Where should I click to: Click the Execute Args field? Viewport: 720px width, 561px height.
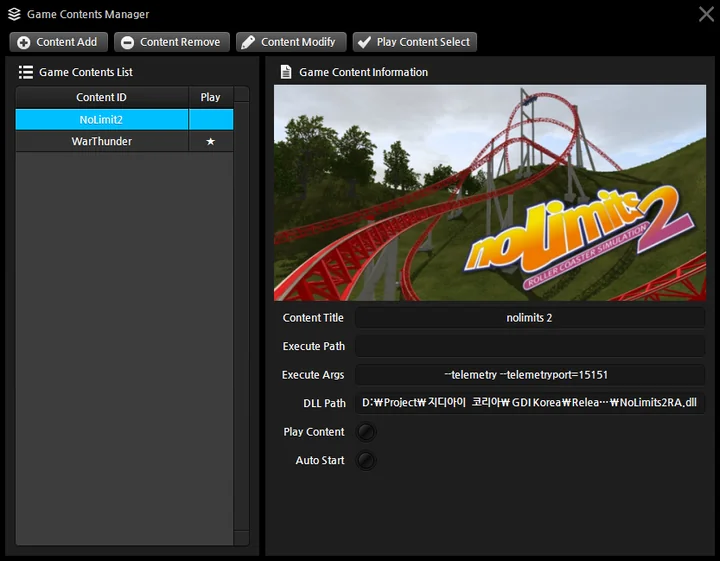coord(529,375)
